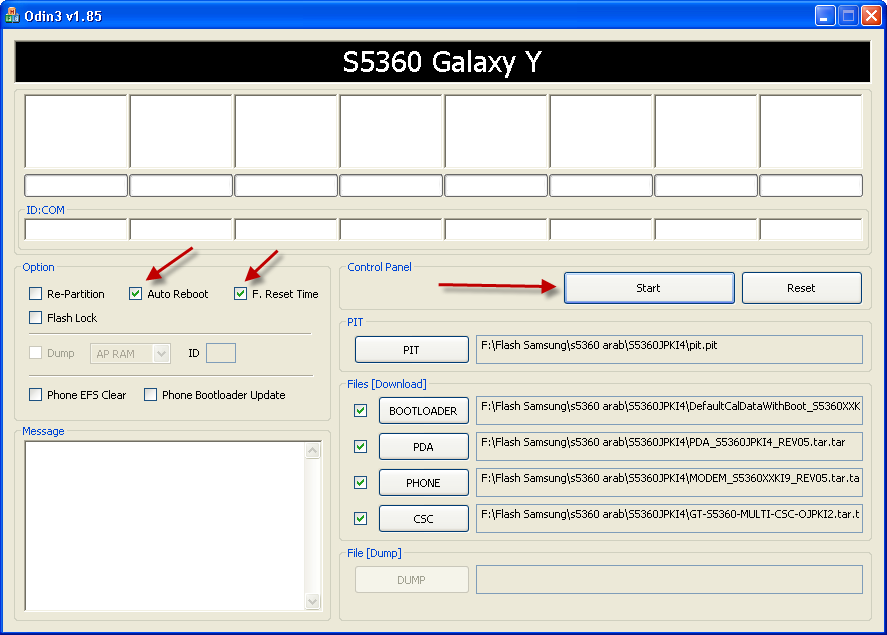This screenshot has width=887, height=635.
Task: Click the File Dump path field
Action: coord(669,580)
